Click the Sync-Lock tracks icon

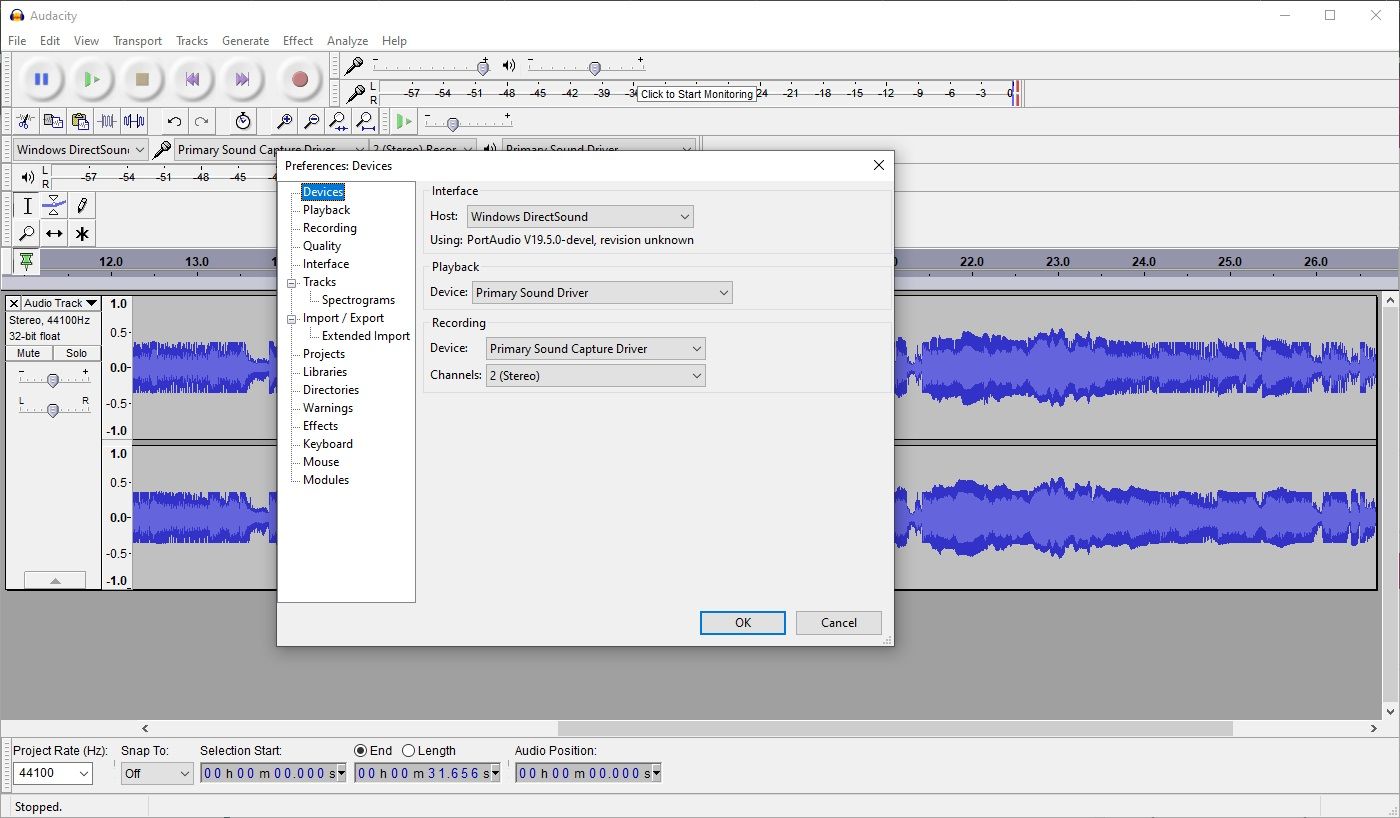[x=243, y=121]
